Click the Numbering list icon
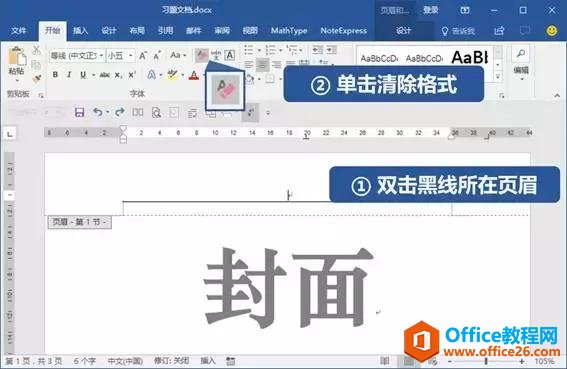567x369 pixels. click(x=270, y=50)
